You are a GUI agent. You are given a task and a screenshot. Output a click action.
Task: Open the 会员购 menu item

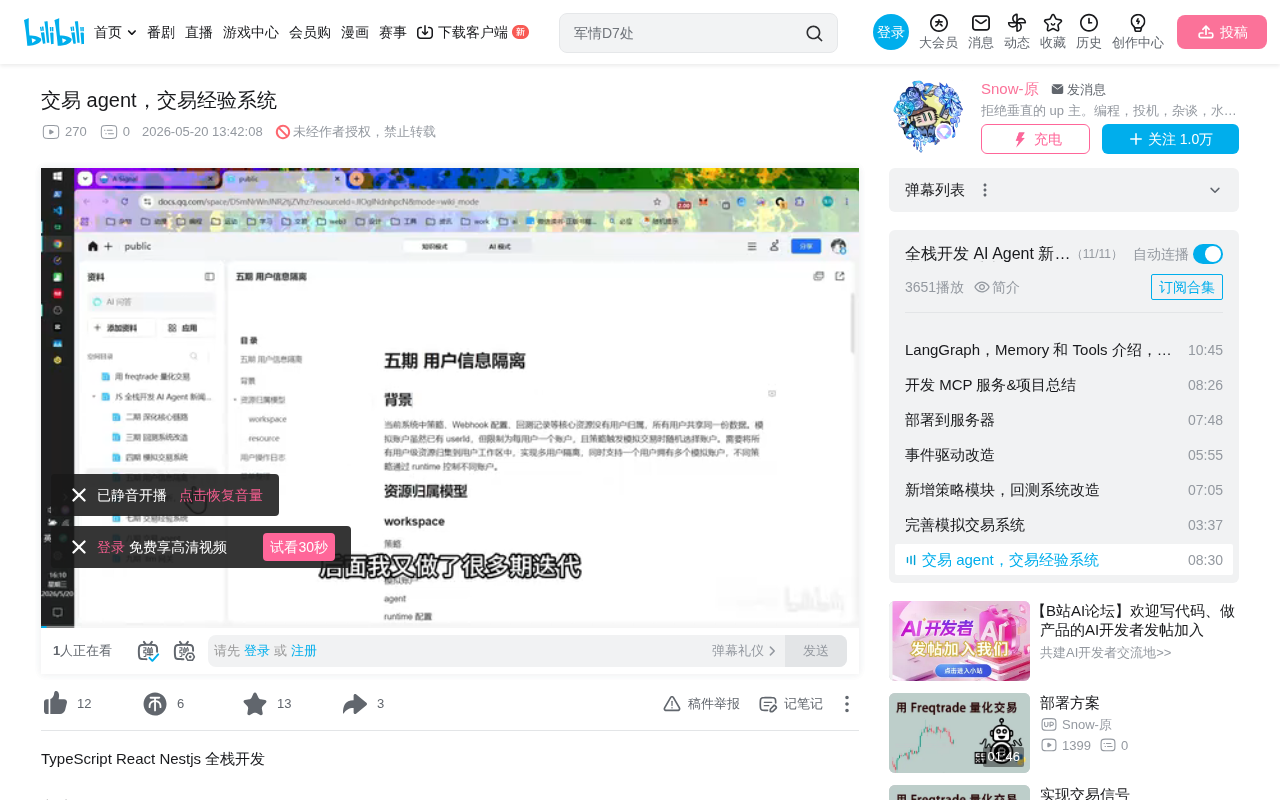[x=310, y=32]
